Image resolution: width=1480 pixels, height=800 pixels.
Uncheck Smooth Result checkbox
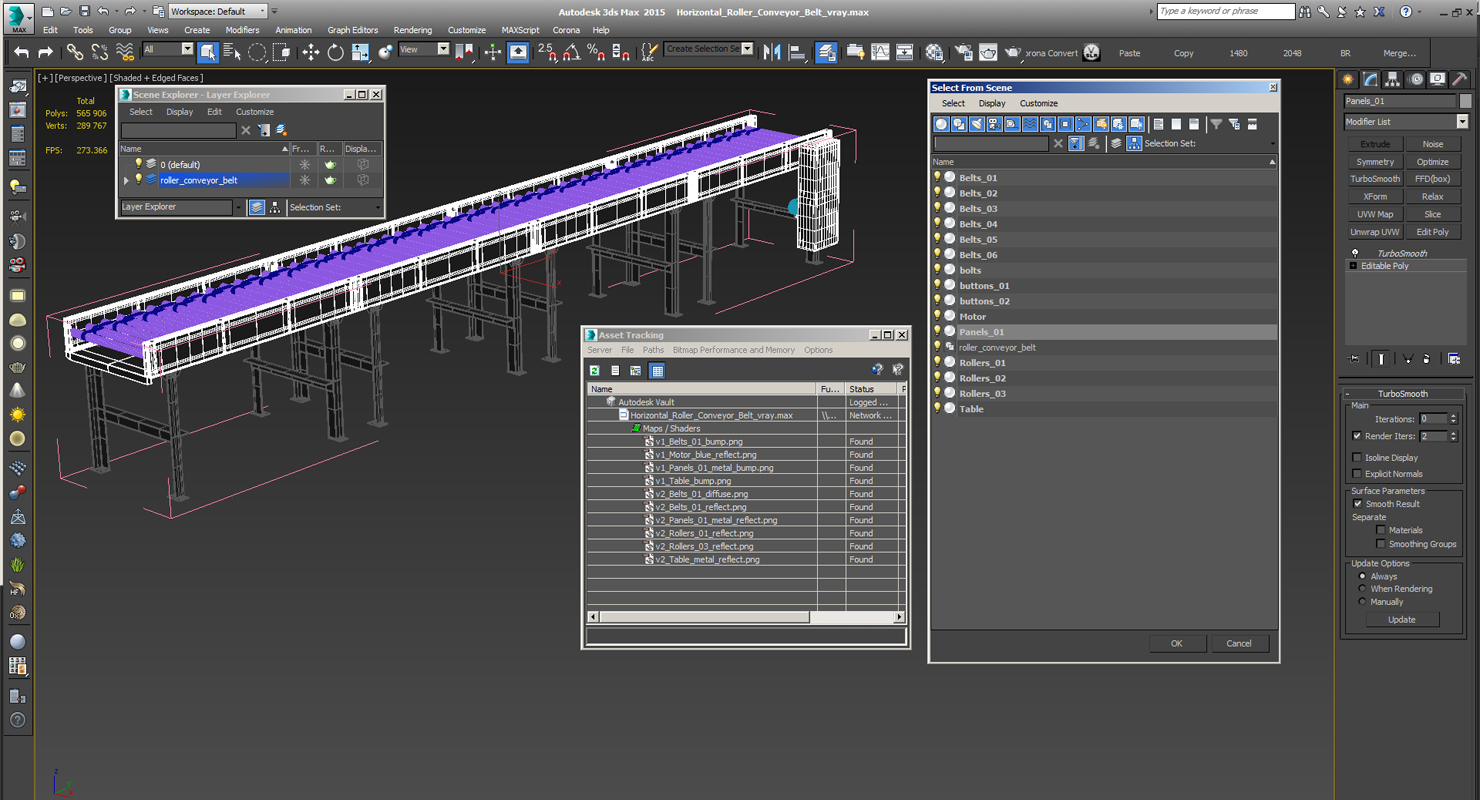(x=1357, y=504)
